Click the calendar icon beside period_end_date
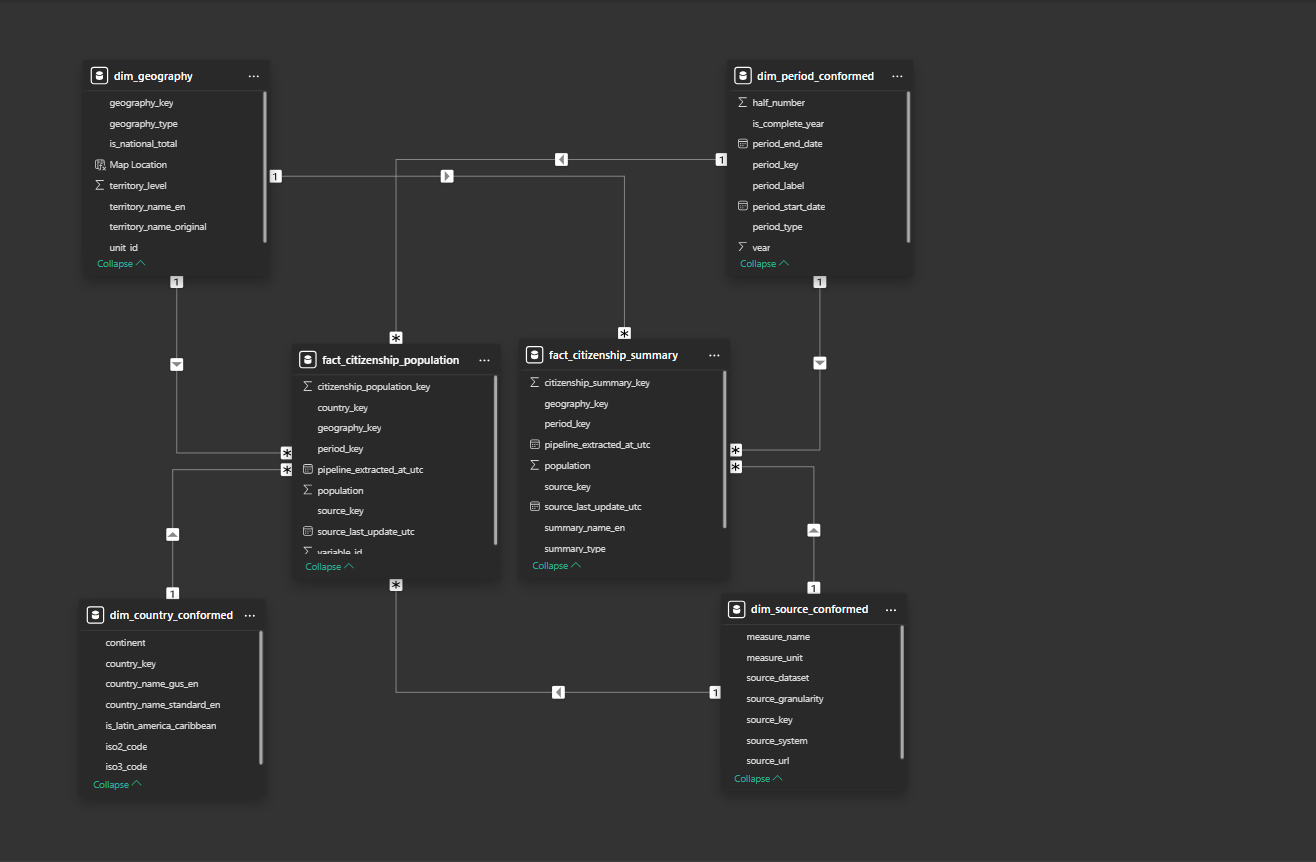This screenshot has height=862, width=1316. 742,144
